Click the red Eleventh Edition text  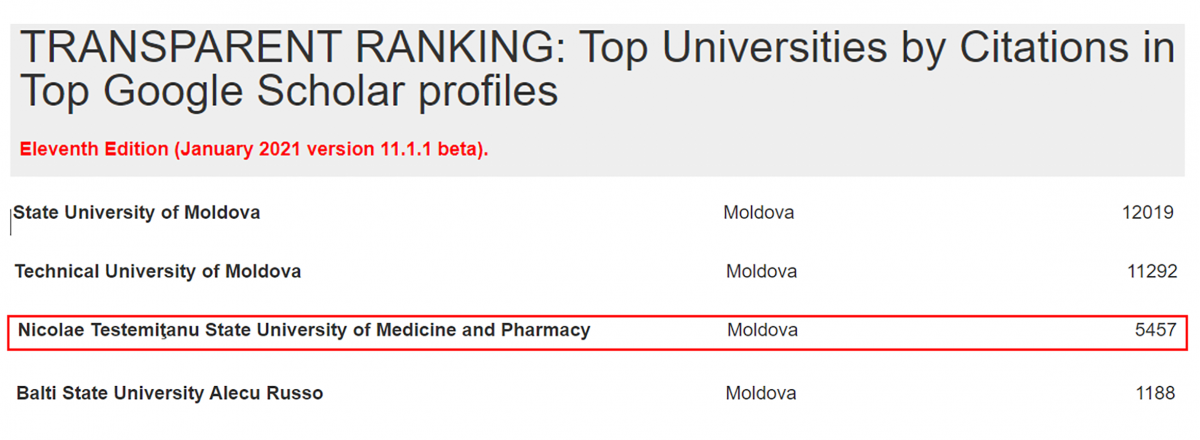tap(94, 149)
